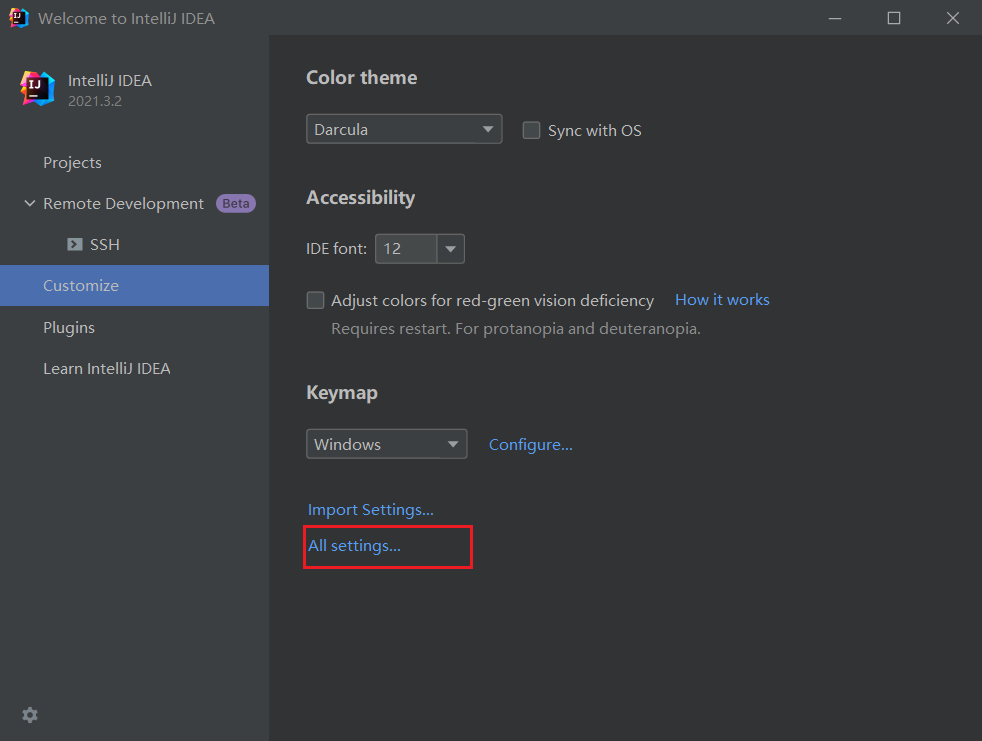This screenshot has height=741, width=982.
Task: Click the Beta badge
Action: [235, 204]
